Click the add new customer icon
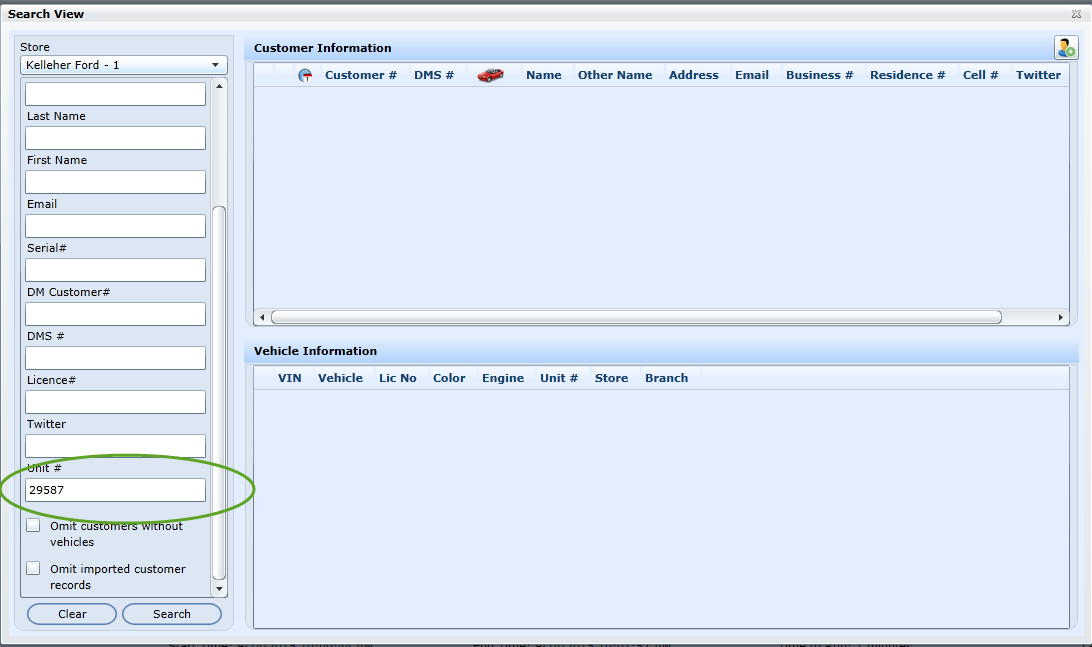1092x647 pixels. [x=1066, y=48]
